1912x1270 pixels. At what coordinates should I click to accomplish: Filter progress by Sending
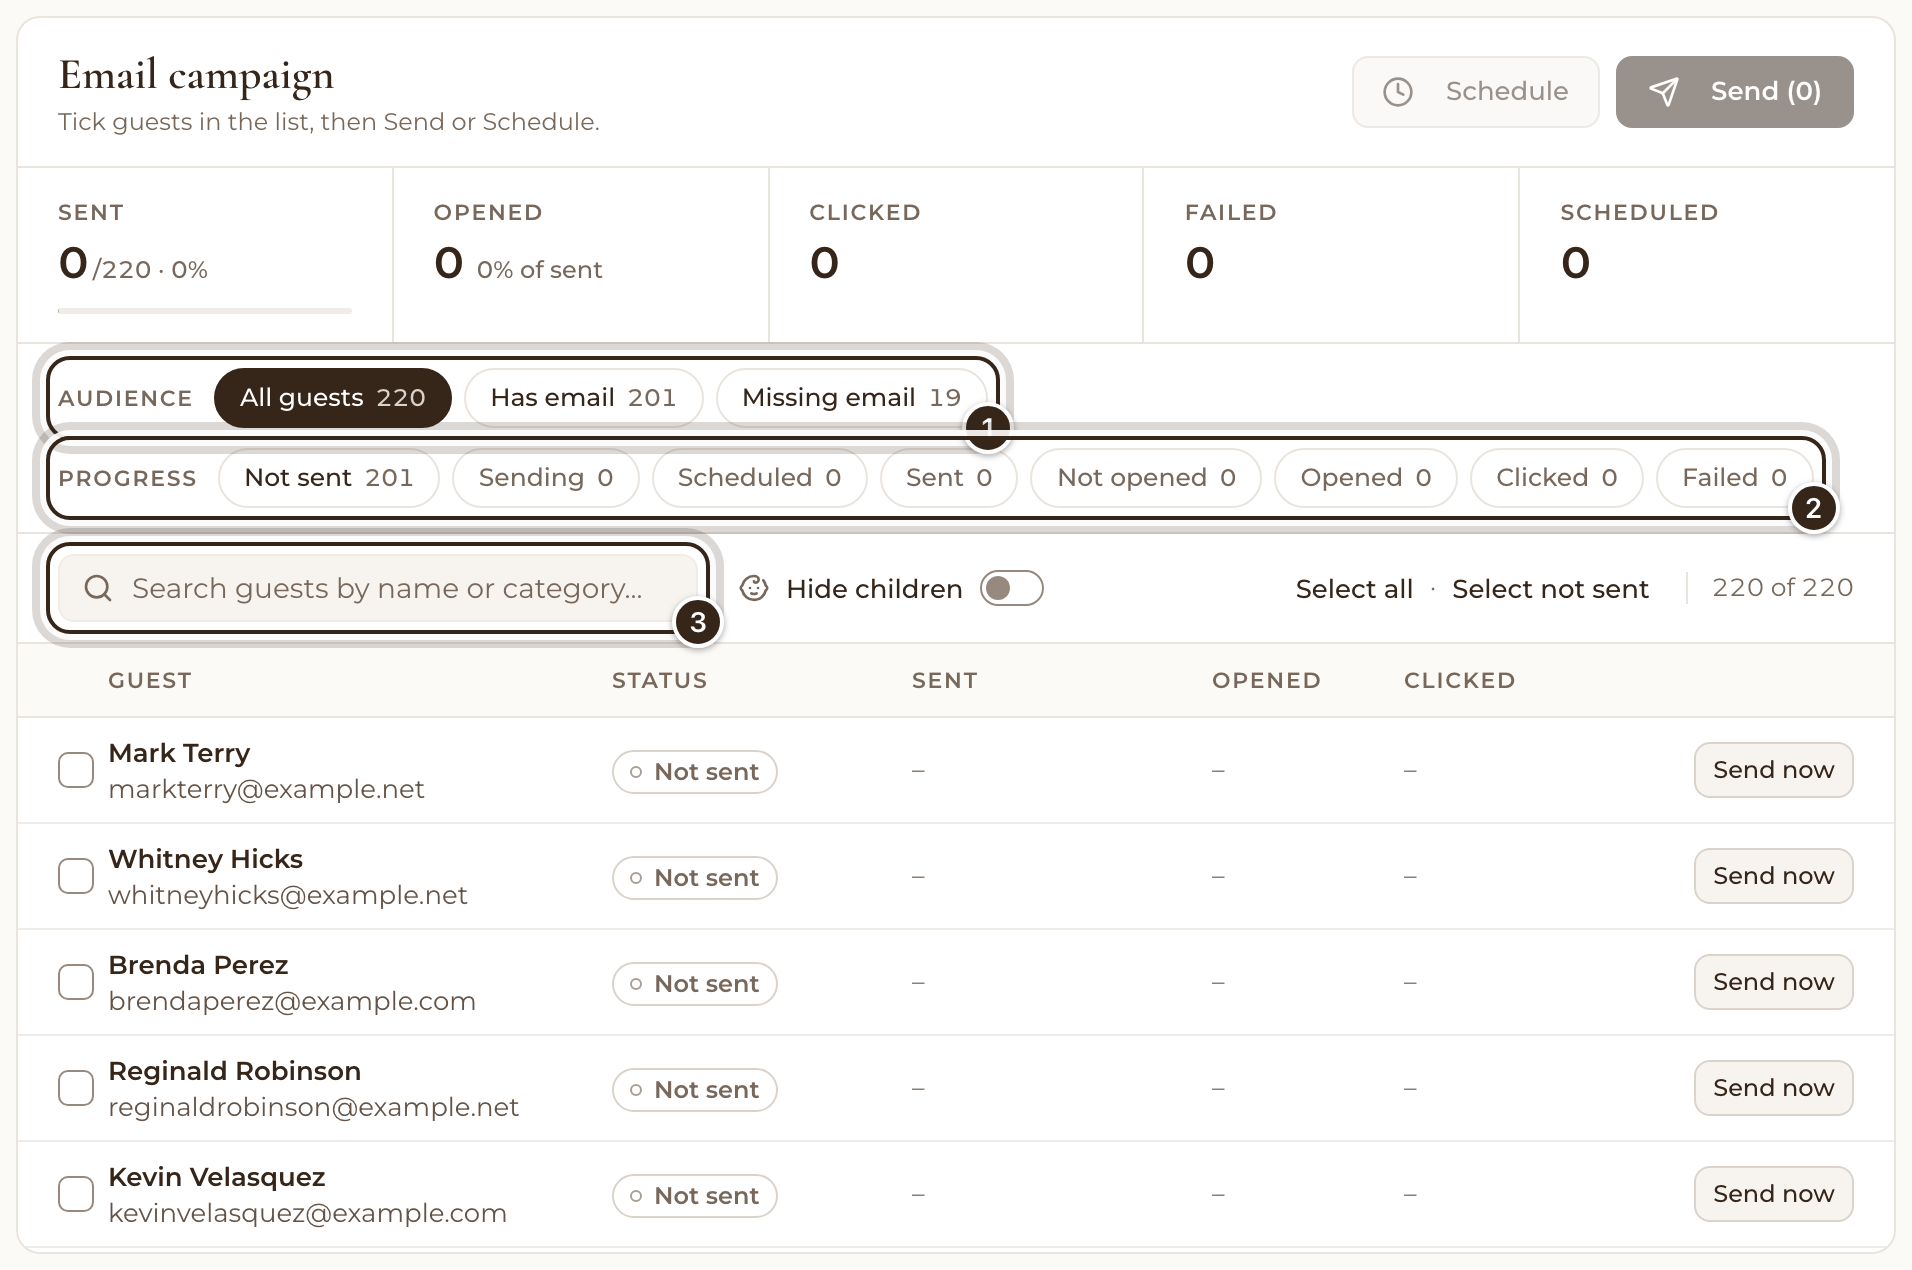coord(545,478)
